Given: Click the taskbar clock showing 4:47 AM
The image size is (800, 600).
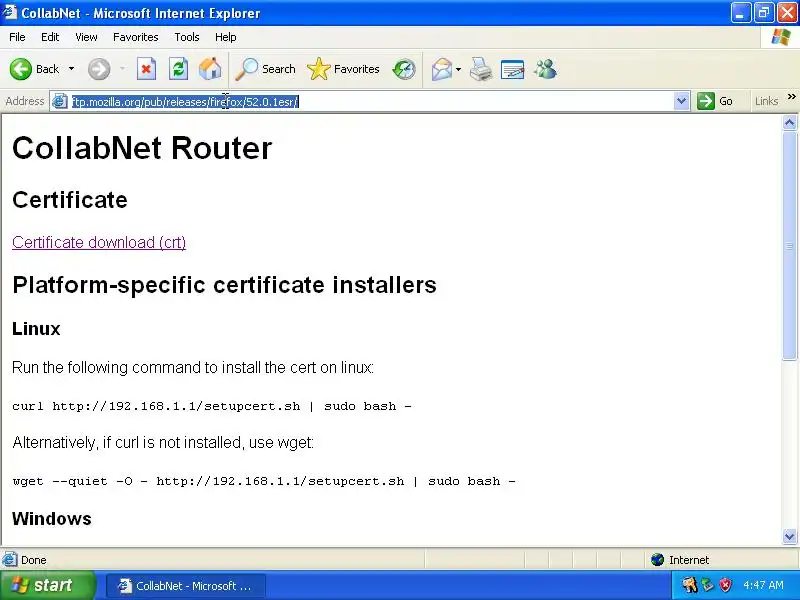Looking at the screenshot, I should (764, 585).
